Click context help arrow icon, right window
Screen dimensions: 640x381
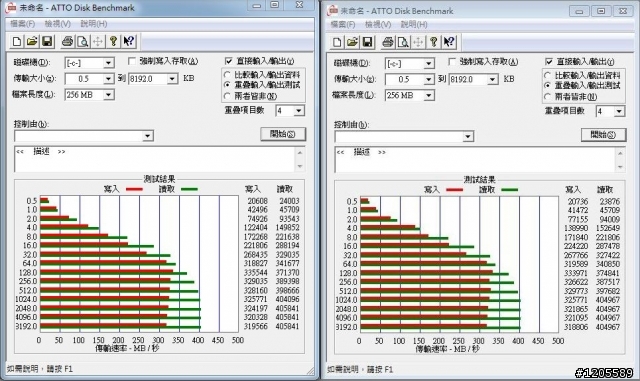point(449,42)
